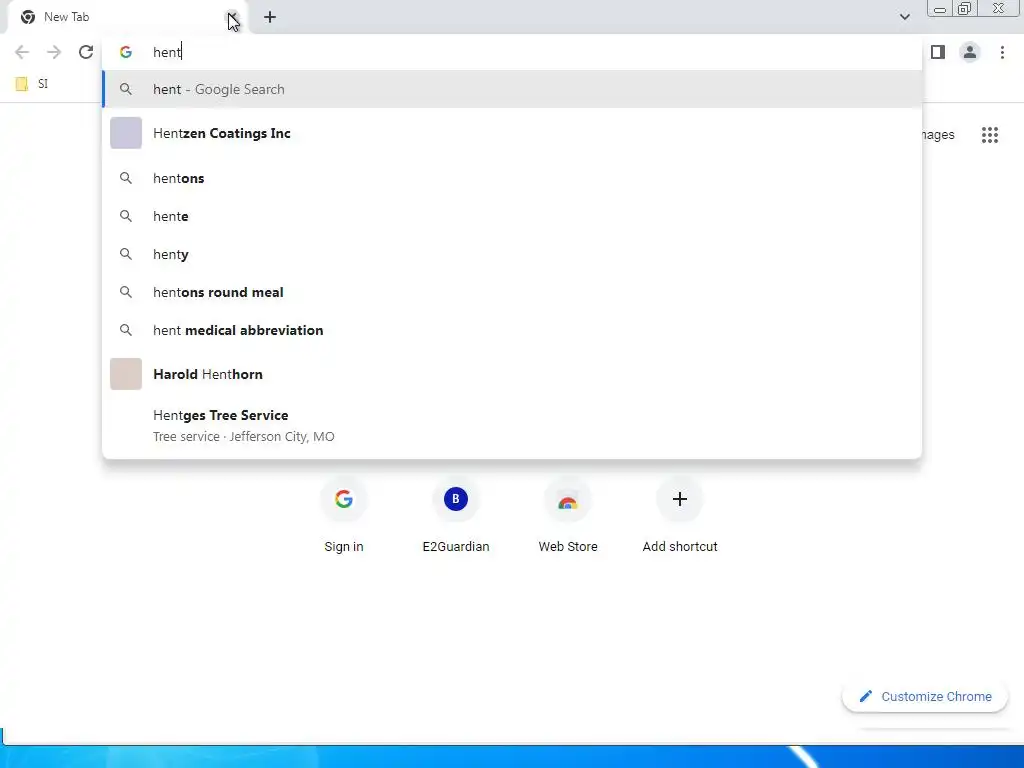Click the Harold Henthorn thumbnail image
The height and width of the screenshot is (768, 1024).
(x=126, y=374)
